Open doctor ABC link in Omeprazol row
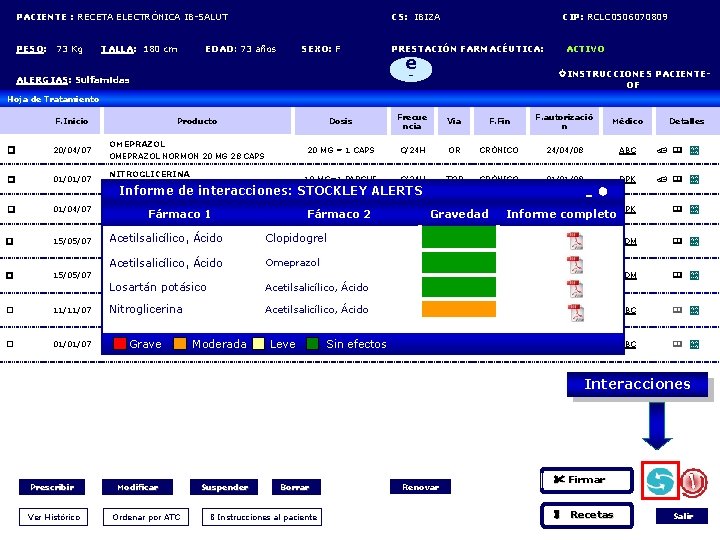Screen dimensions: 720x540 pyautogui.click(x=627, y=150)
